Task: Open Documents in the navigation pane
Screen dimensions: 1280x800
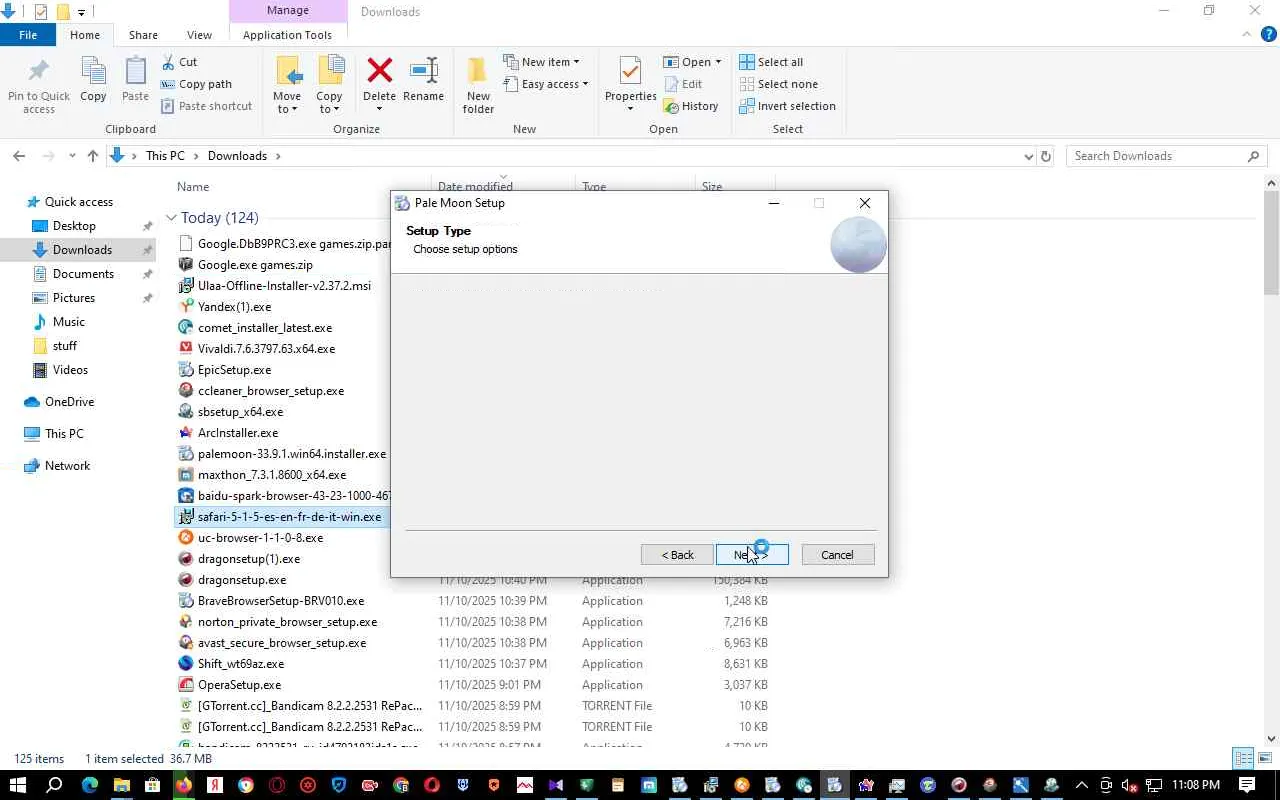Action: (x=83, y=274)
